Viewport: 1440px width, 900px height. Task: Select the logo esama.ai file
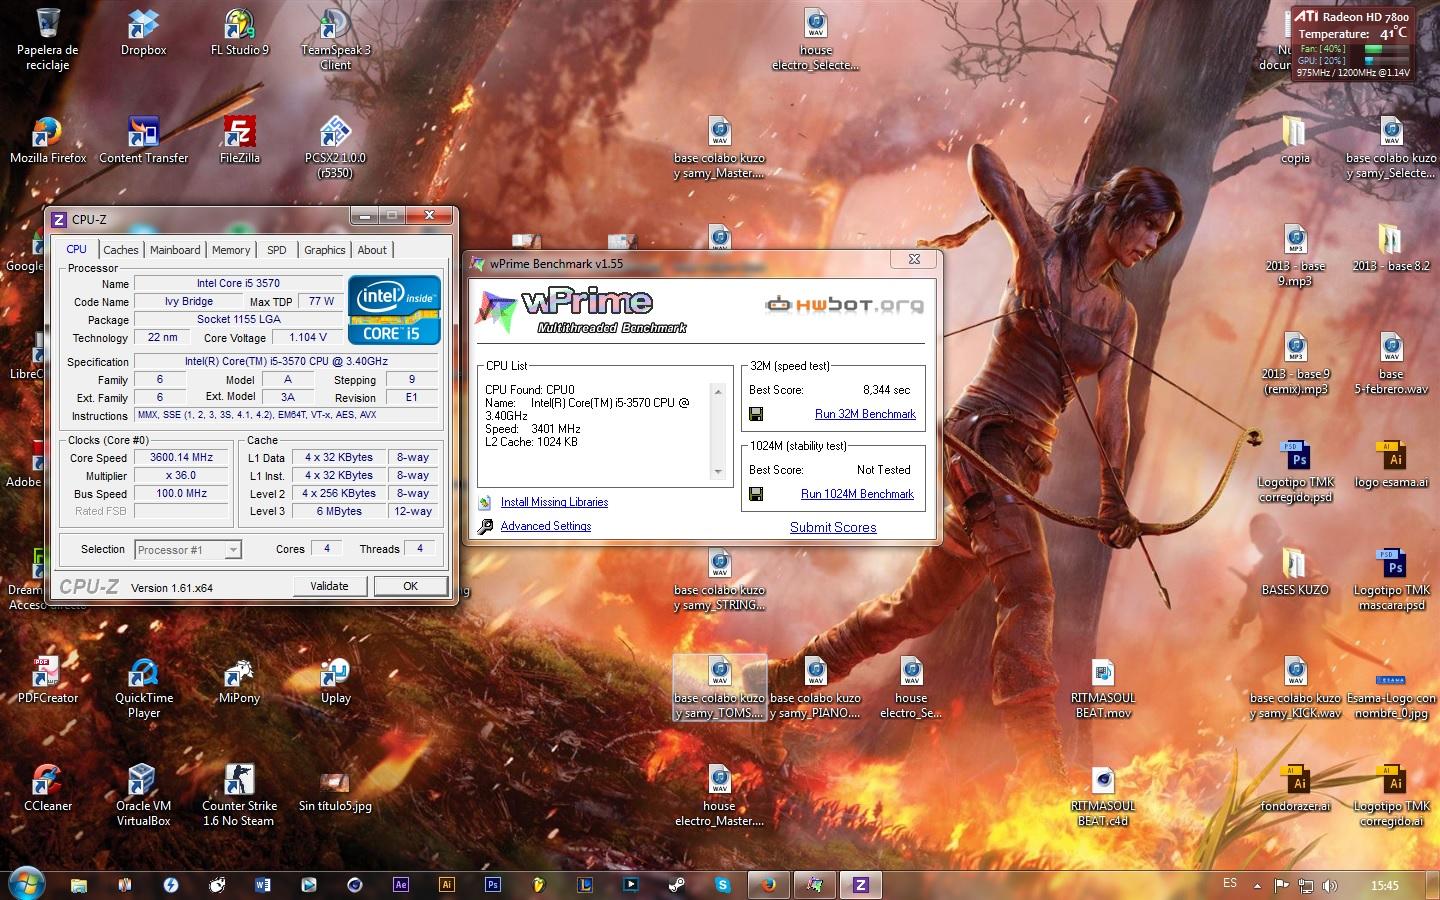1391,464
